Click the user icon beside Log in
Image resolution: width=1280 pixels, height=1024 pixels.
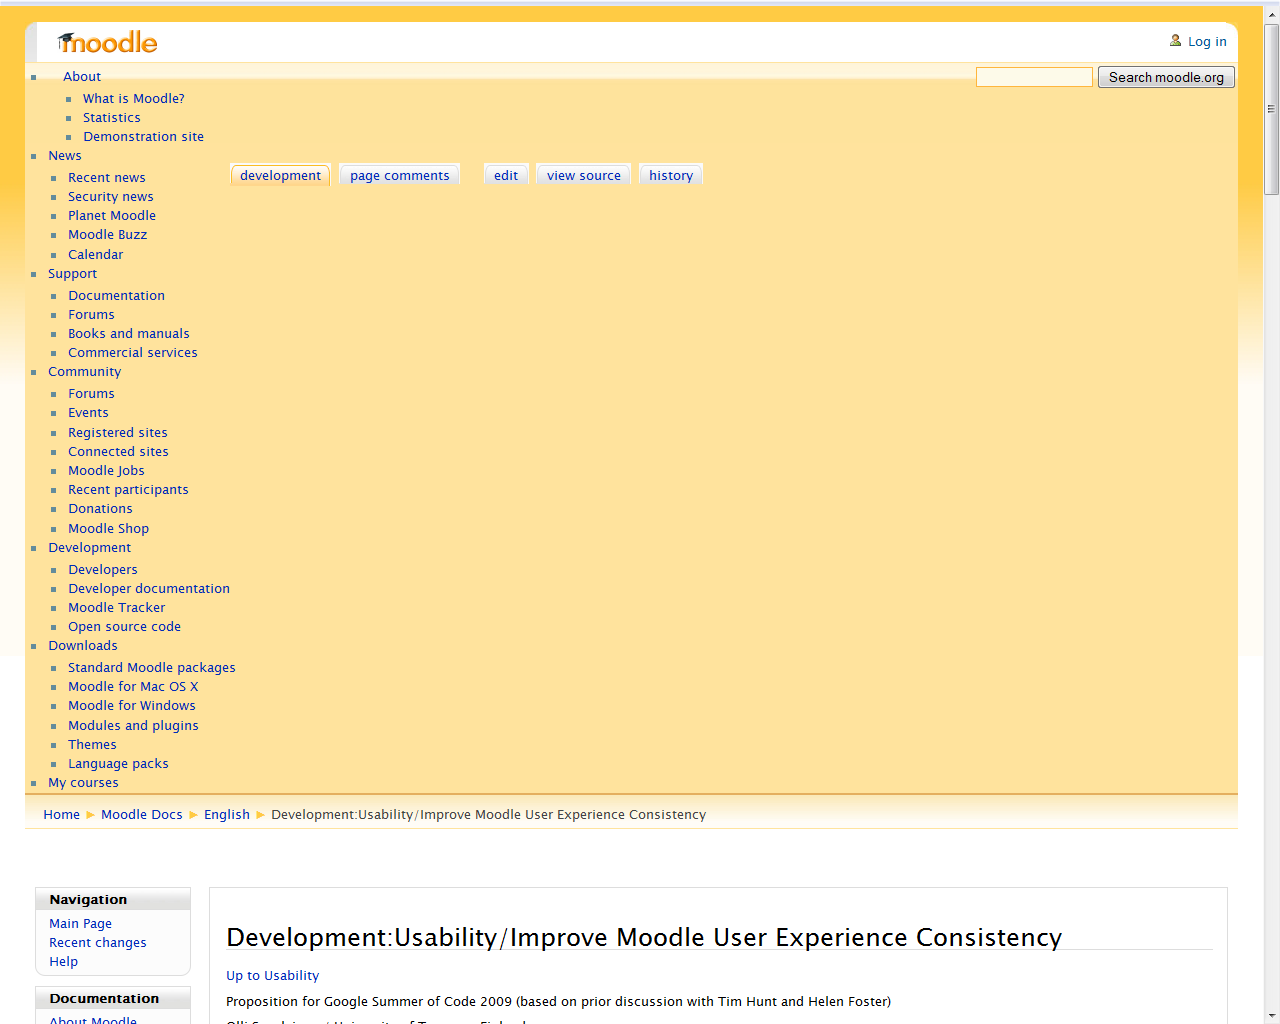(1176, 41)
